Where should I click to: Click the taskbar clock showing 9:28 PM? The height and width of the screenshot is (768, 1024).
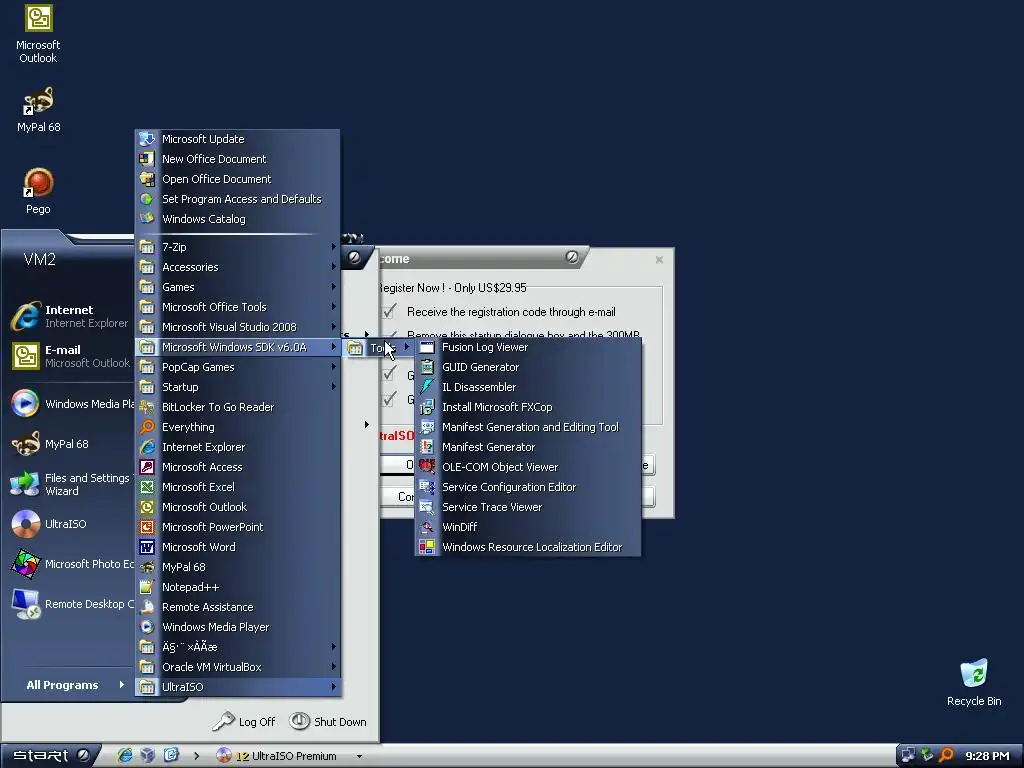pyautogui.click(x=987, y=756)
